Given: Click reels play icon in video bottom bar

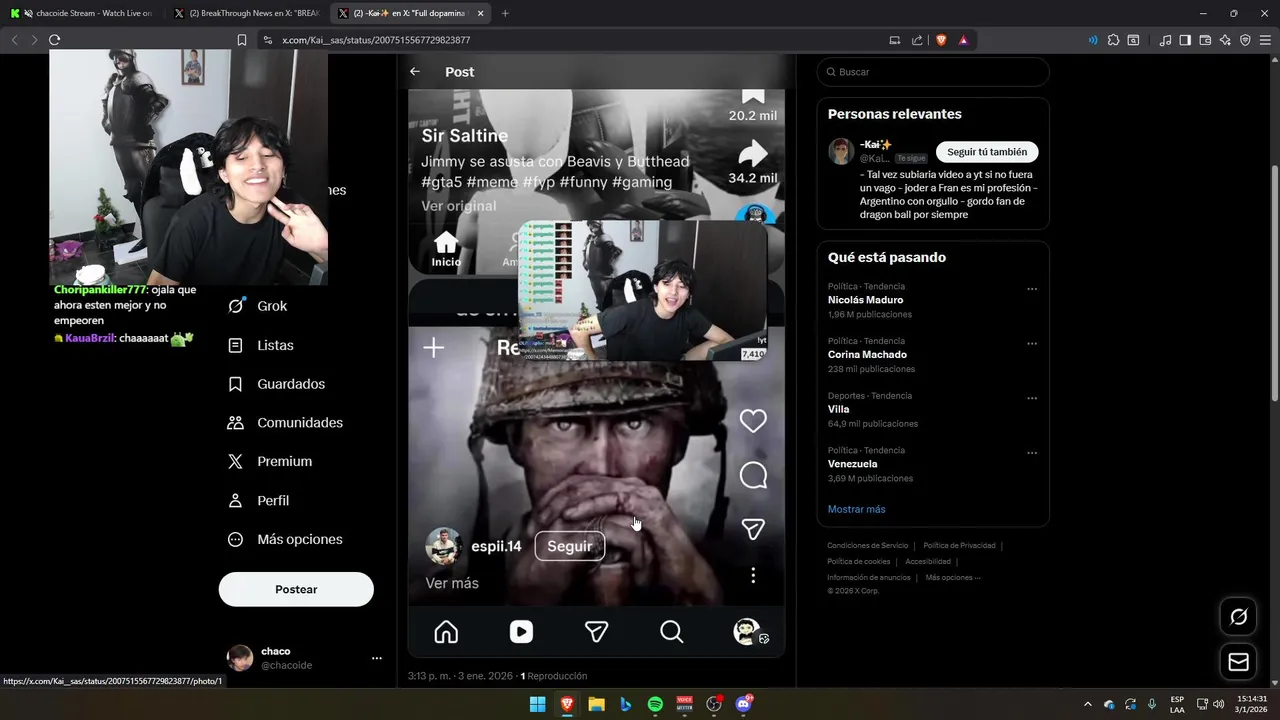Looking at the screenshot, I should tap(521, 632).
